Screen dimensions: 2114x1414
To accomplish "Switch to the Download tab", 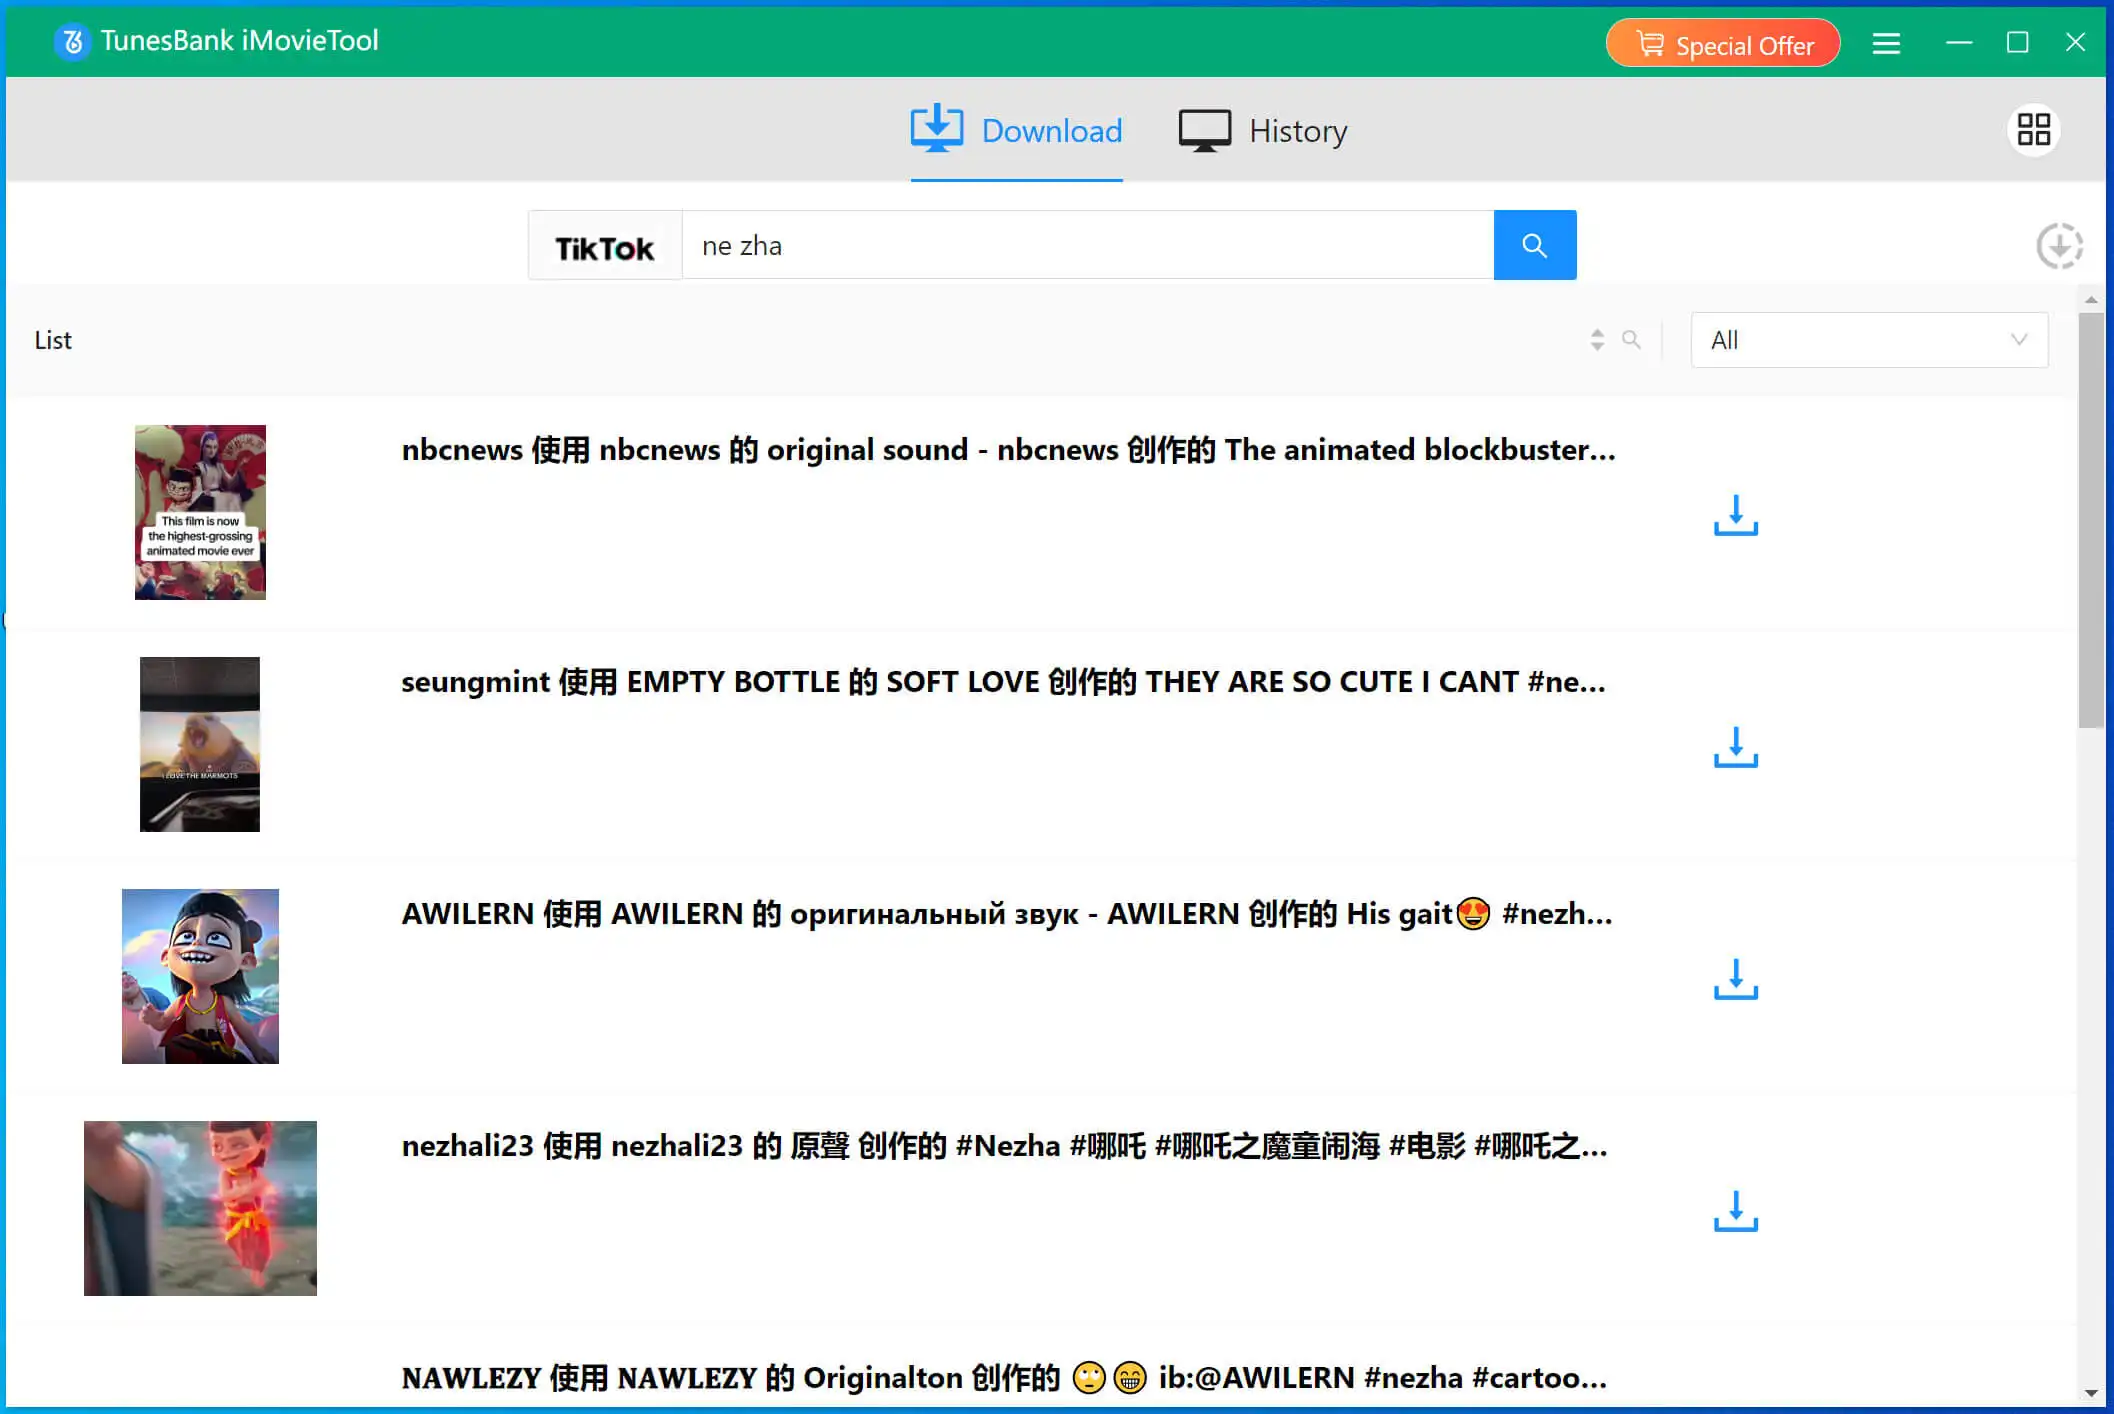I will click(1016, 130).
